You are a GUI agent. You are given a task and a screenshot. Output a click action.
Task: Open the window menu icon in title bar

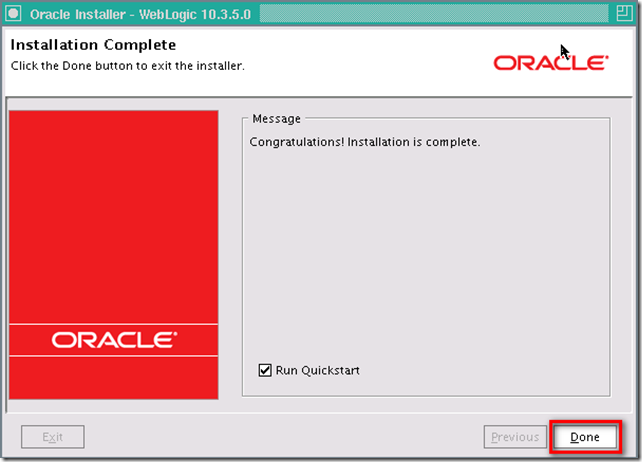[13, 14]
